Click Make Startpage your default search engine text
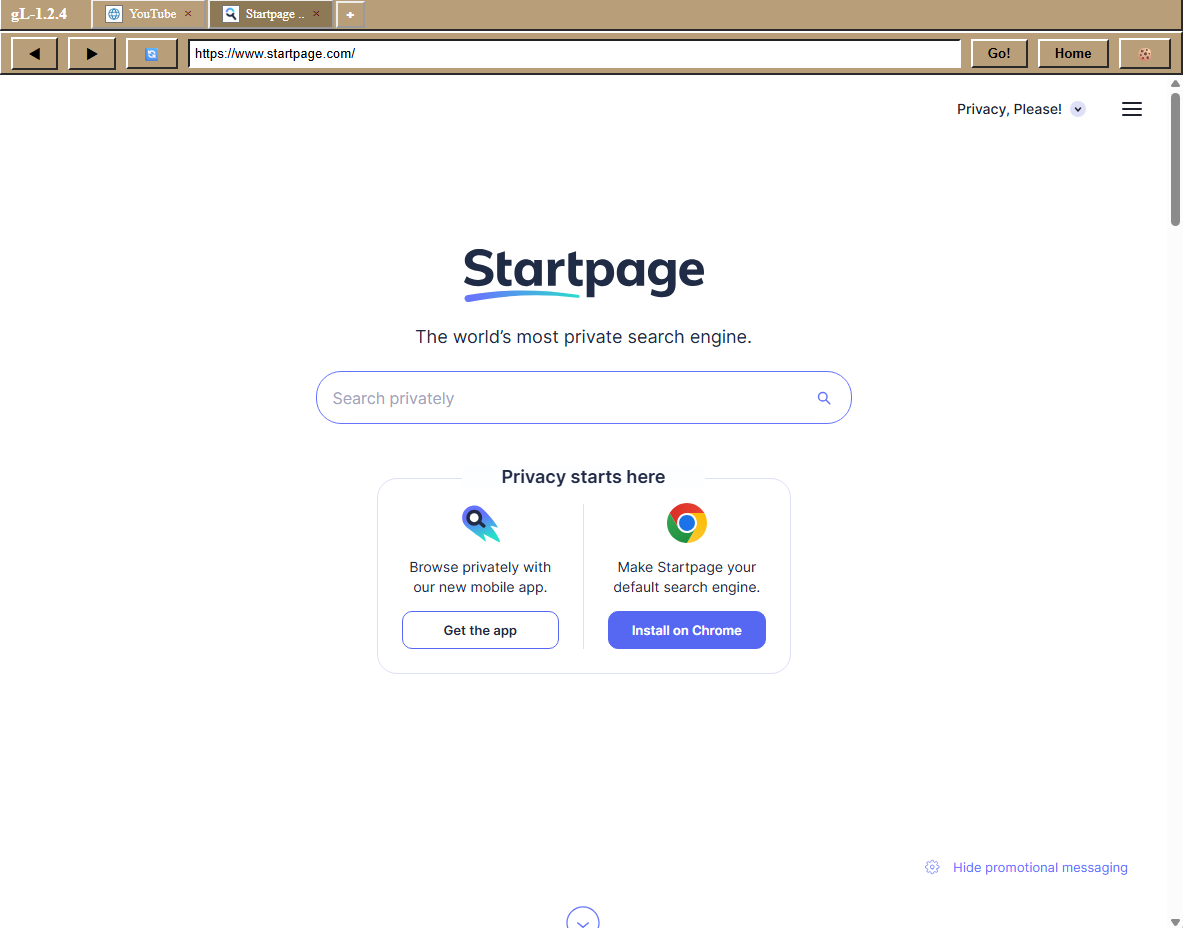 (x=687, y=577)
